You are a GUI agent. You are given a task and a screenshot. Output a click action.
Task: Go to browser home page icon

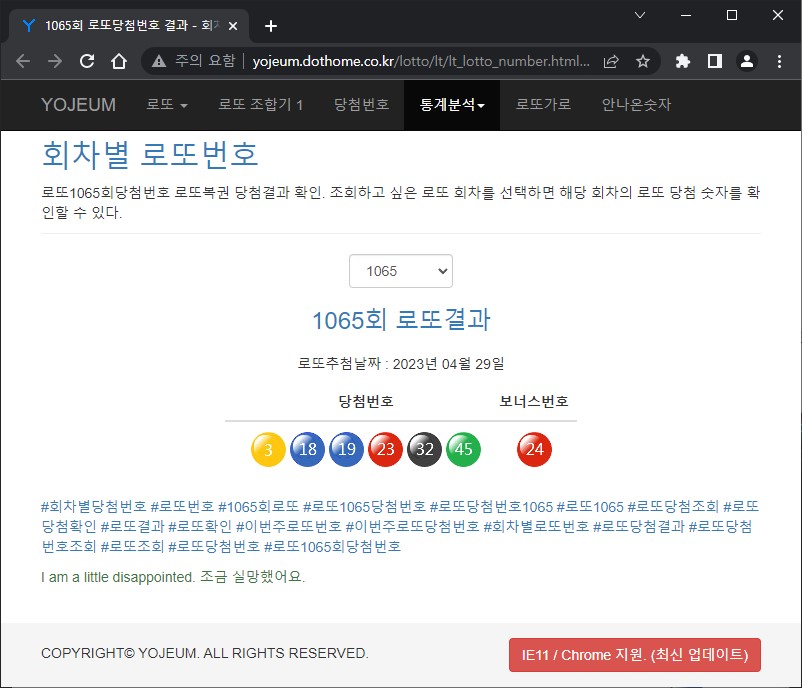119,61
